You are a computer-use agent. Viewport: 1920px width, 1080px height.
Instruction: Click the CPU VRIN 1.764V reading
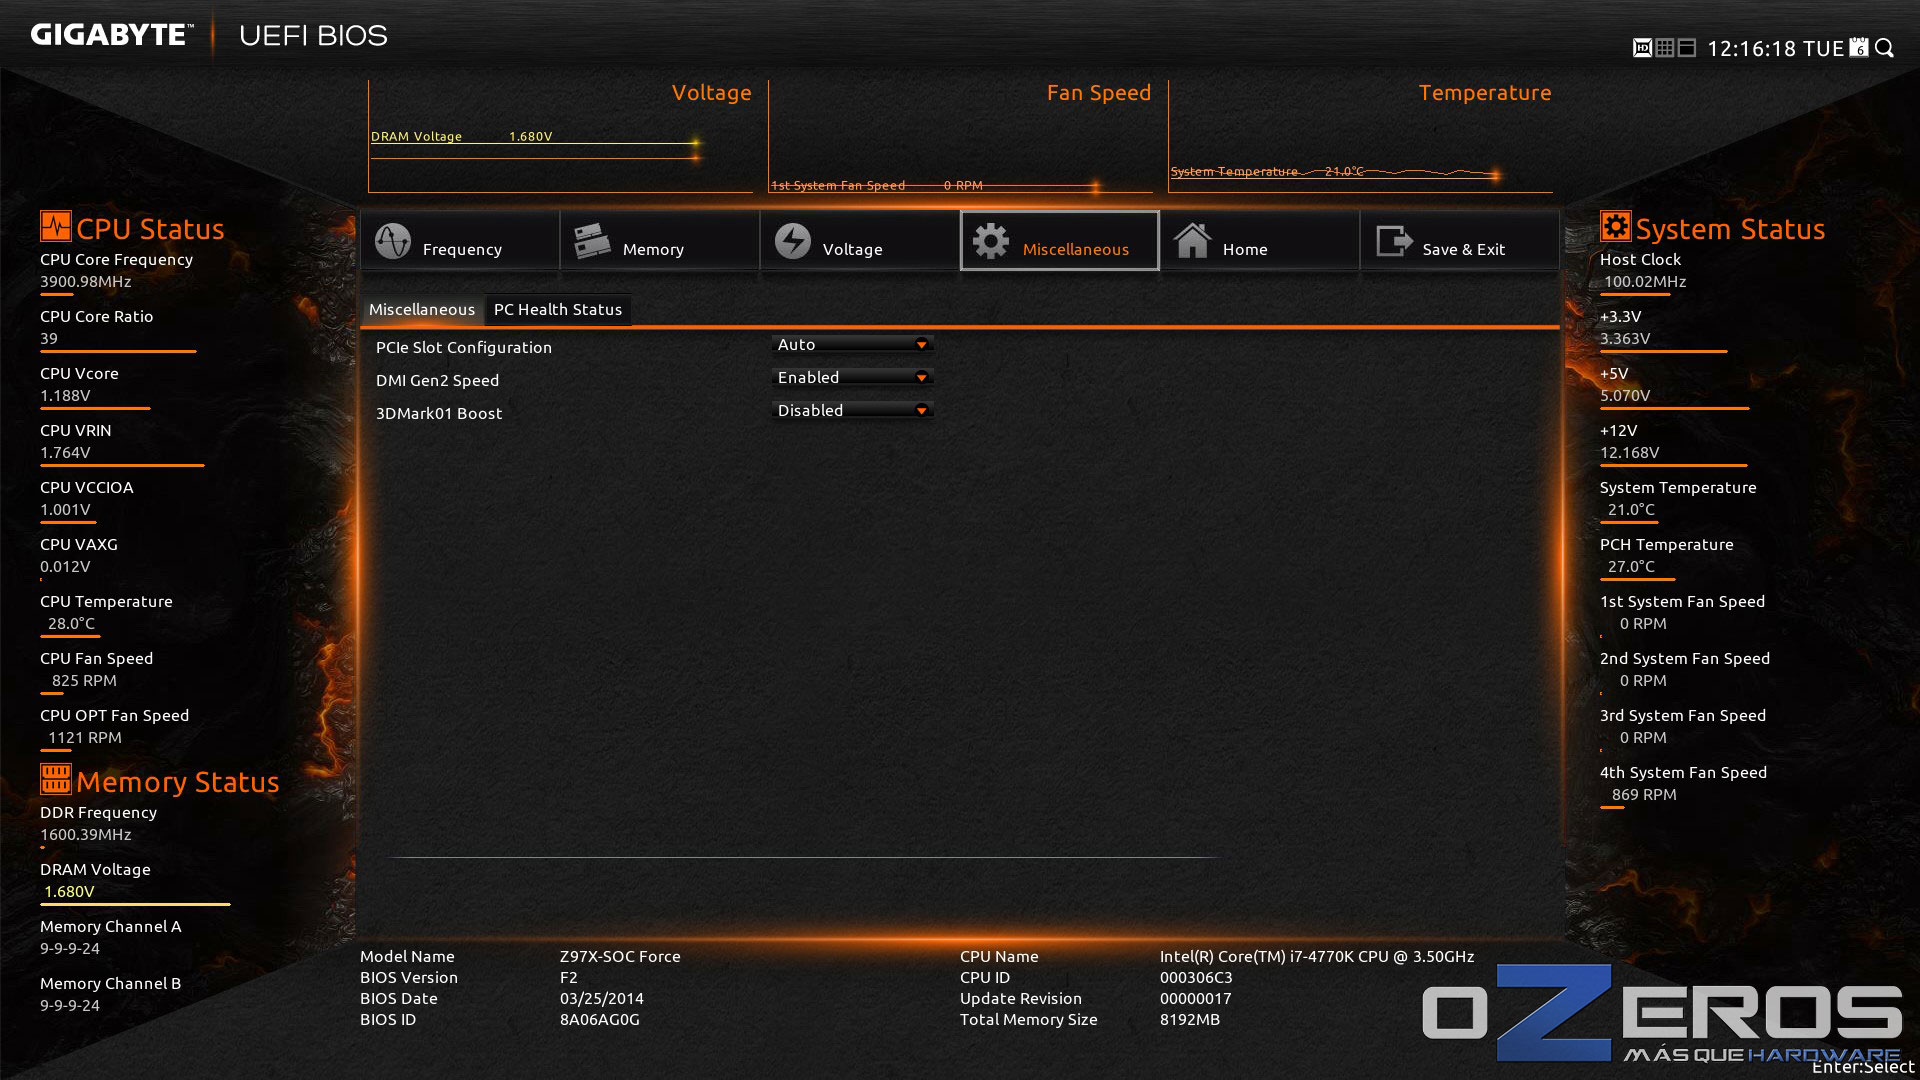point(65,453)
